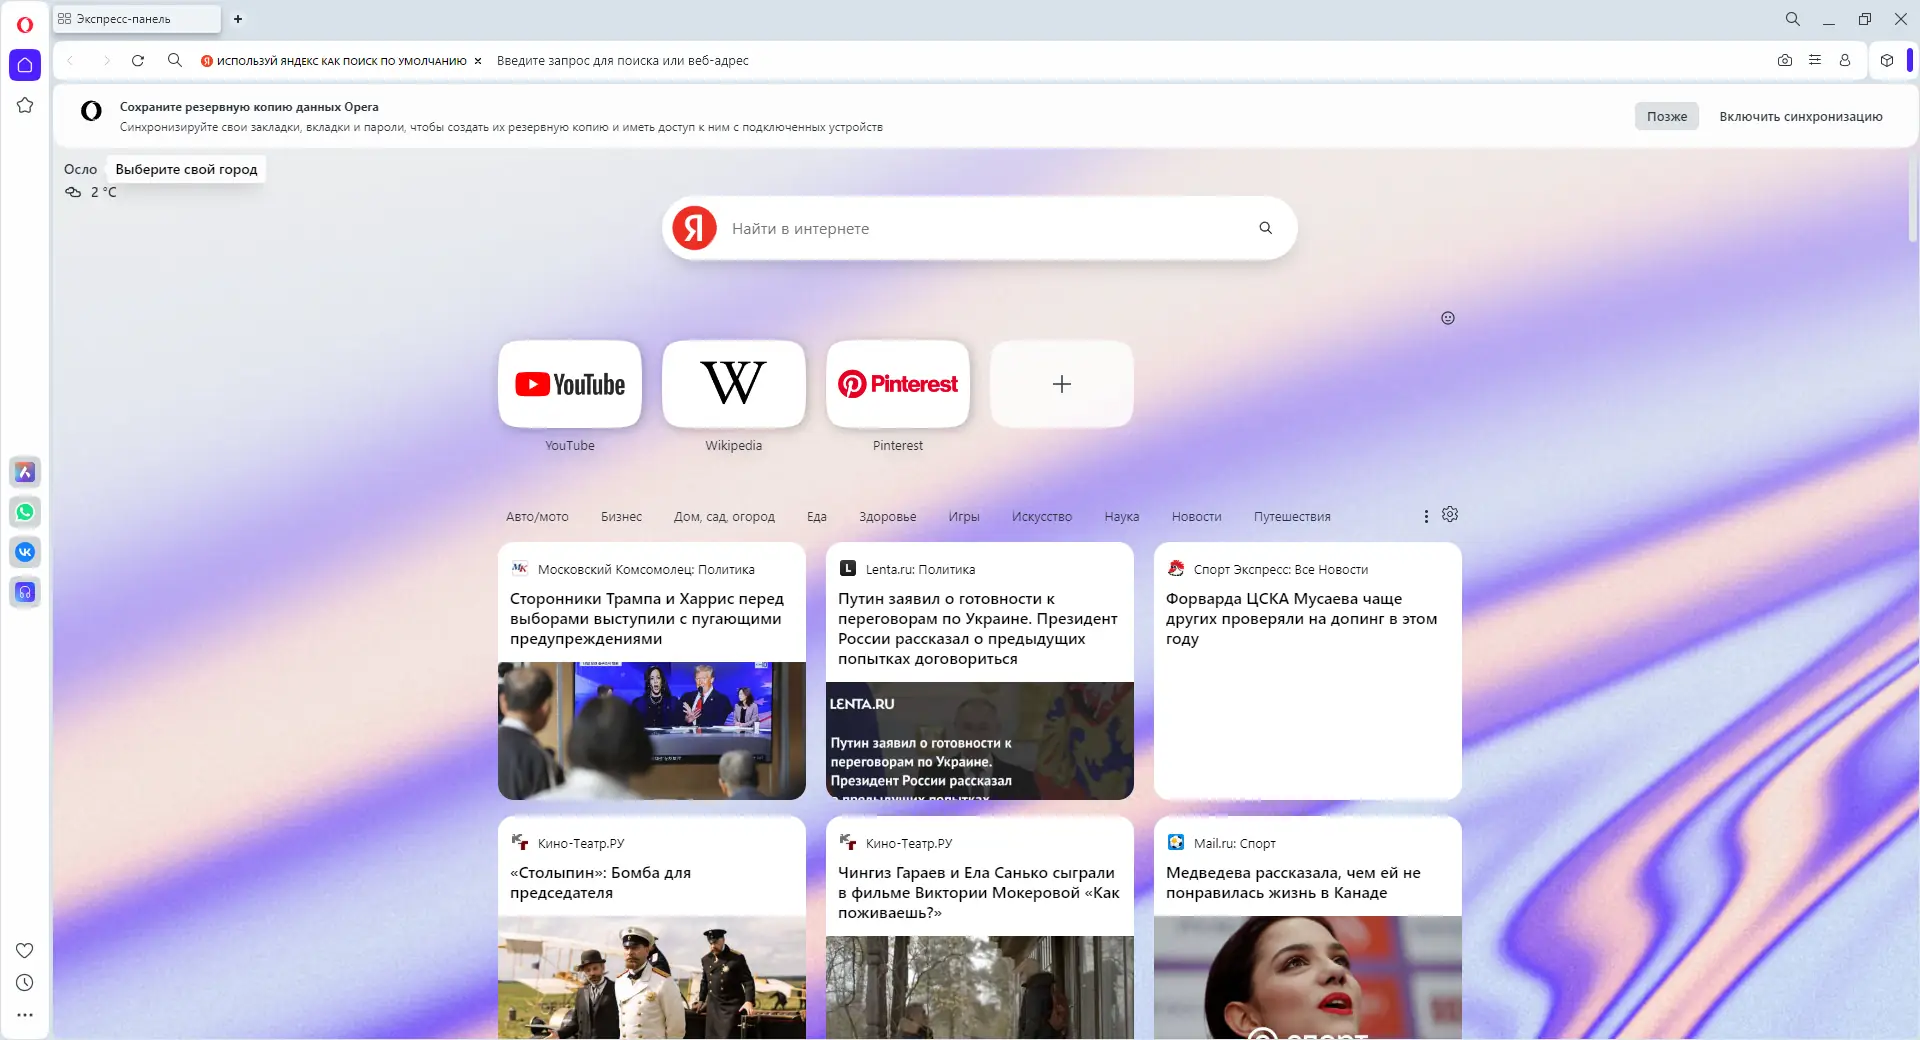This screenshot has height=1040, width=1920.
Task: Open the YouTube speed dial tile
Action: pos(570,384)
